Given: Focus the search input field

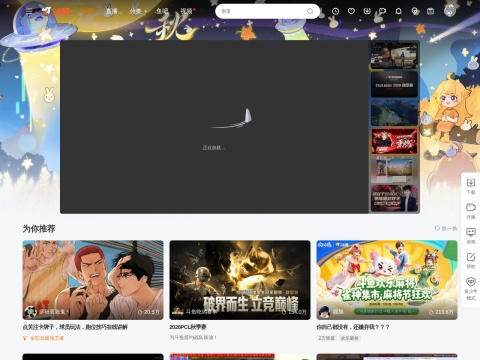Looking at the screenshot, I should coord(263,11).
